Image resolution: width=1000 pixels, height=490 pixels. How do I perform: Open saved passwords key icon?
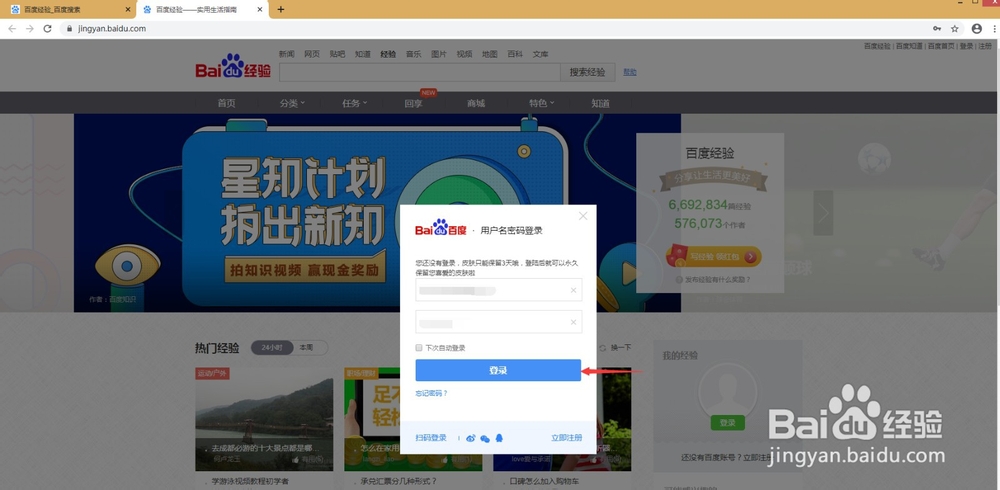coord(937,29)
